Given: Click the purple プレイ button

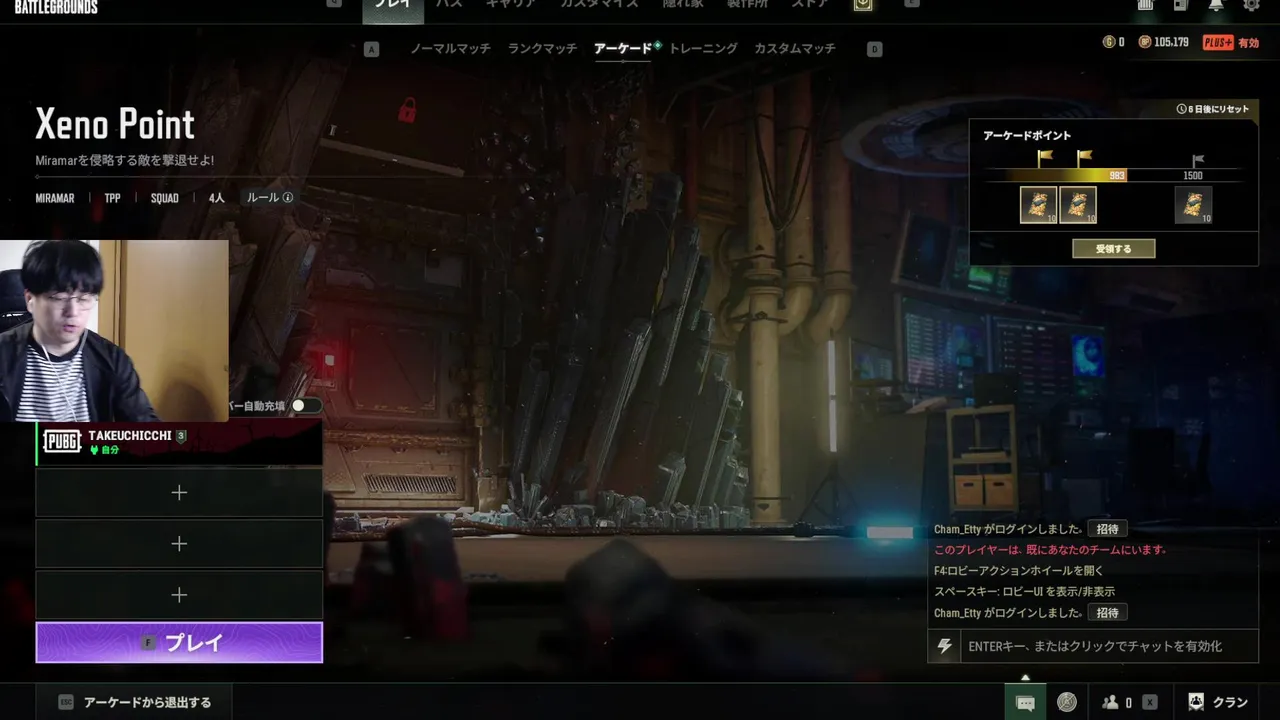Looking at the screenshot, I should click(x=179, y=642).
